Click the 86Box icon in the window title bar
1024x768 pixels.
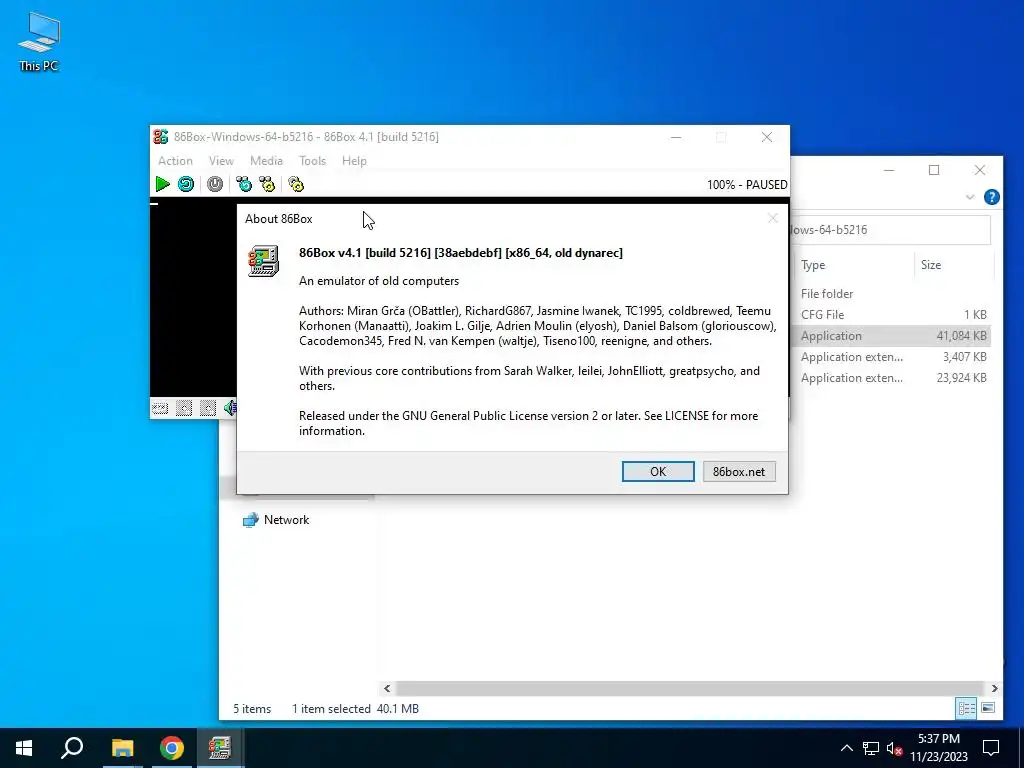pyautogui.click(x=161, y=136)
